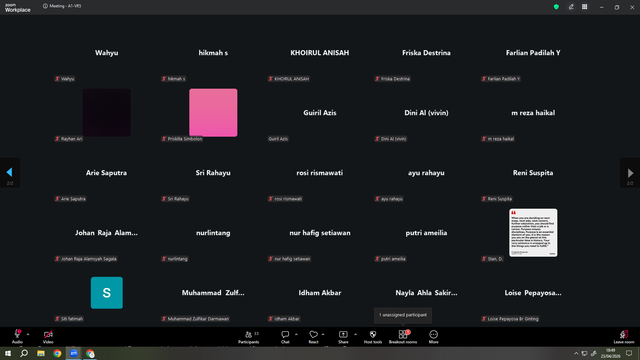Select Siti fatimah teal S avatar

coord(107,293)
